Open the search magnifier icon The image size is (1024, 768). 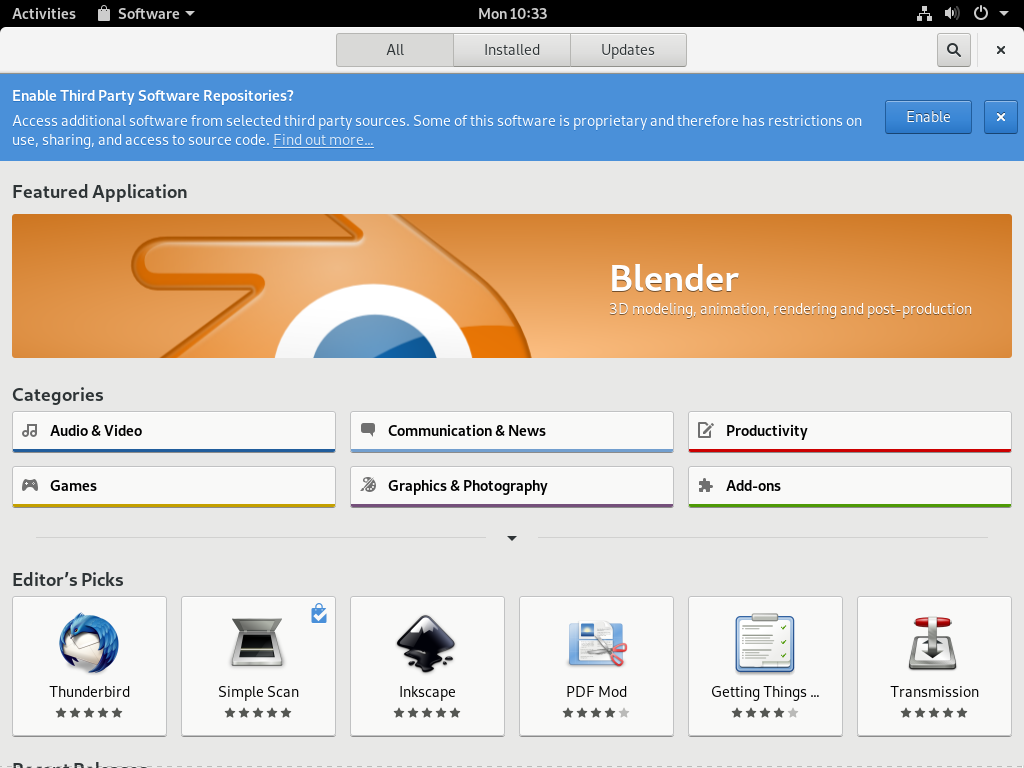[x=953, y=50]
